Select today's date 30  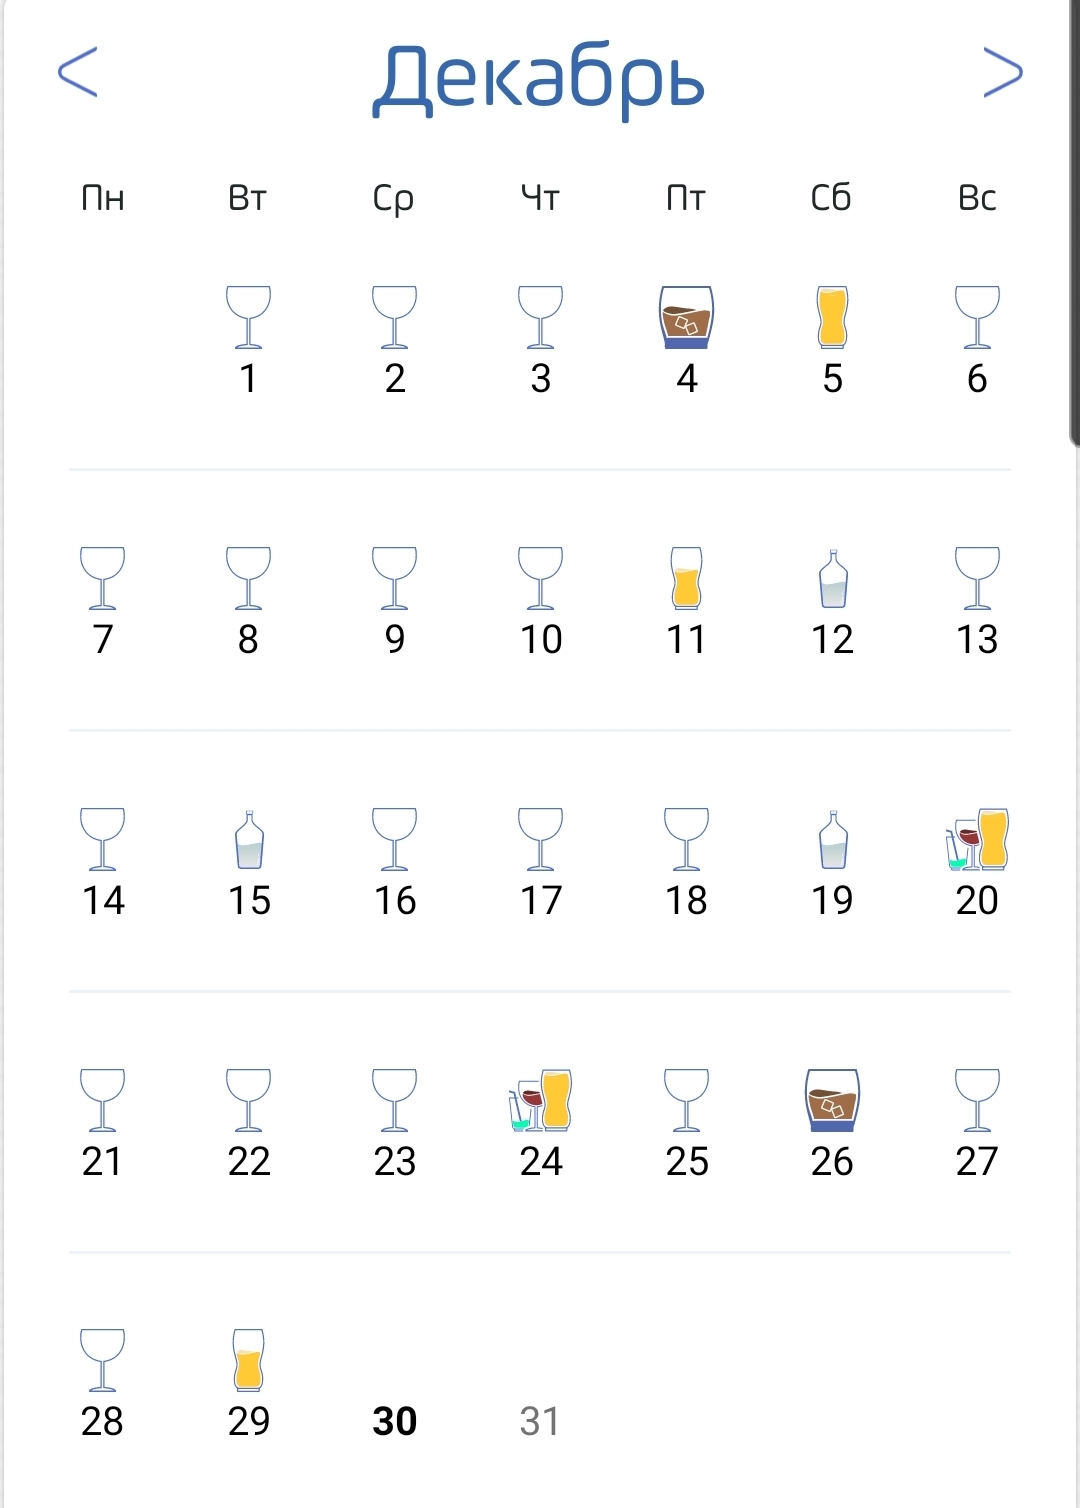(x=395, y=1420)
